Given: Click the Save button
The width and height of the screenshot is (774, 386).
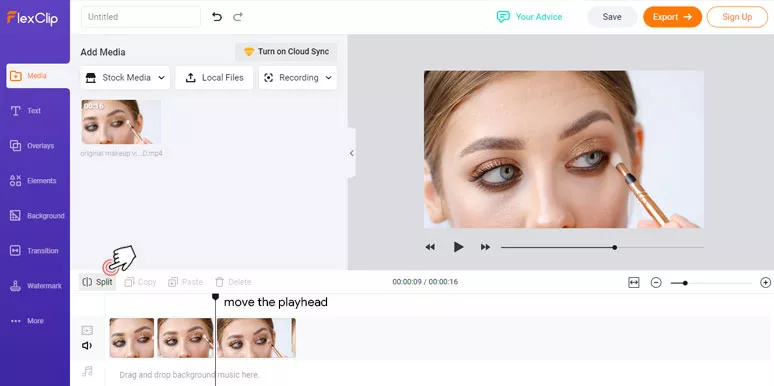Looking at the screenshot, I should [x=612, y=17].
